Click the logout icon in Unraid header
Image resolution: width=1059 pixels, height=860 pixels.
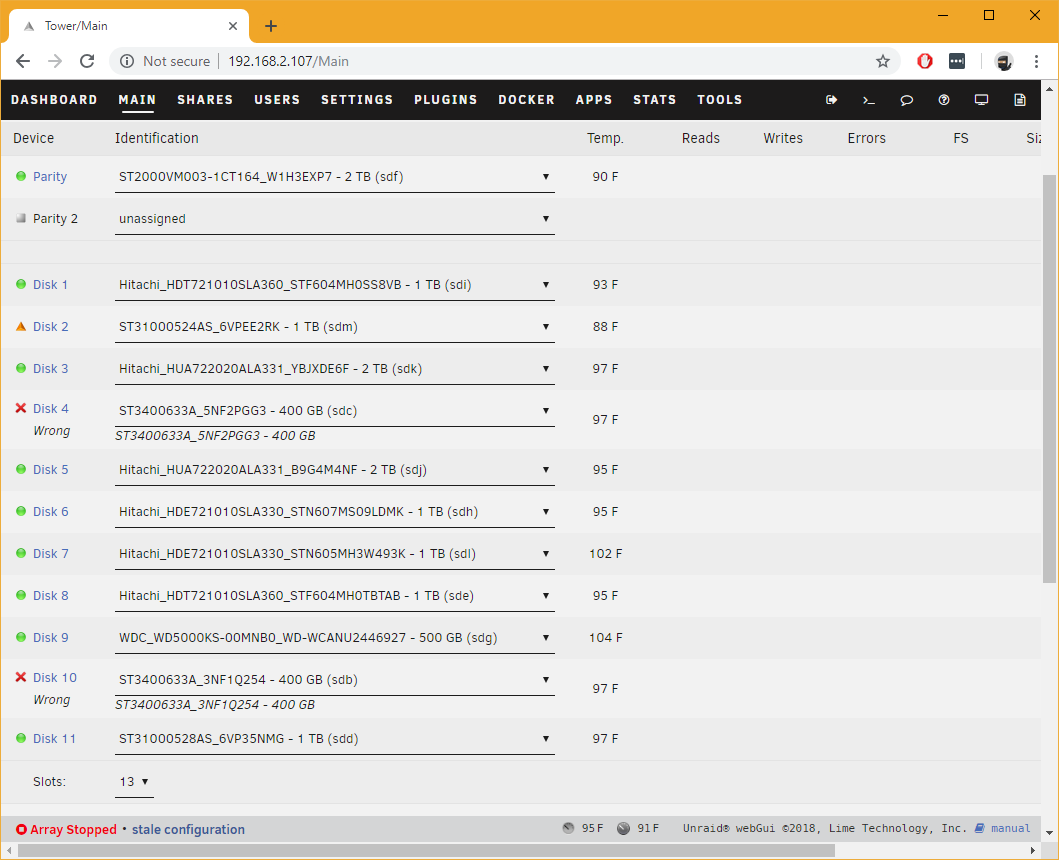[831, 100]
